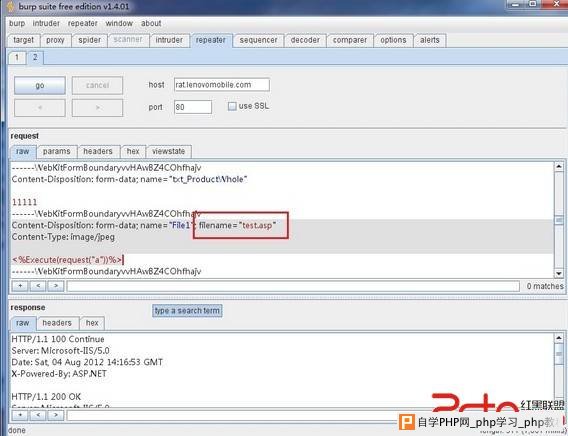The image size is (568, 436).
Task: Go to next request in history
Action: pyautogui.click(x=97, y=108)
